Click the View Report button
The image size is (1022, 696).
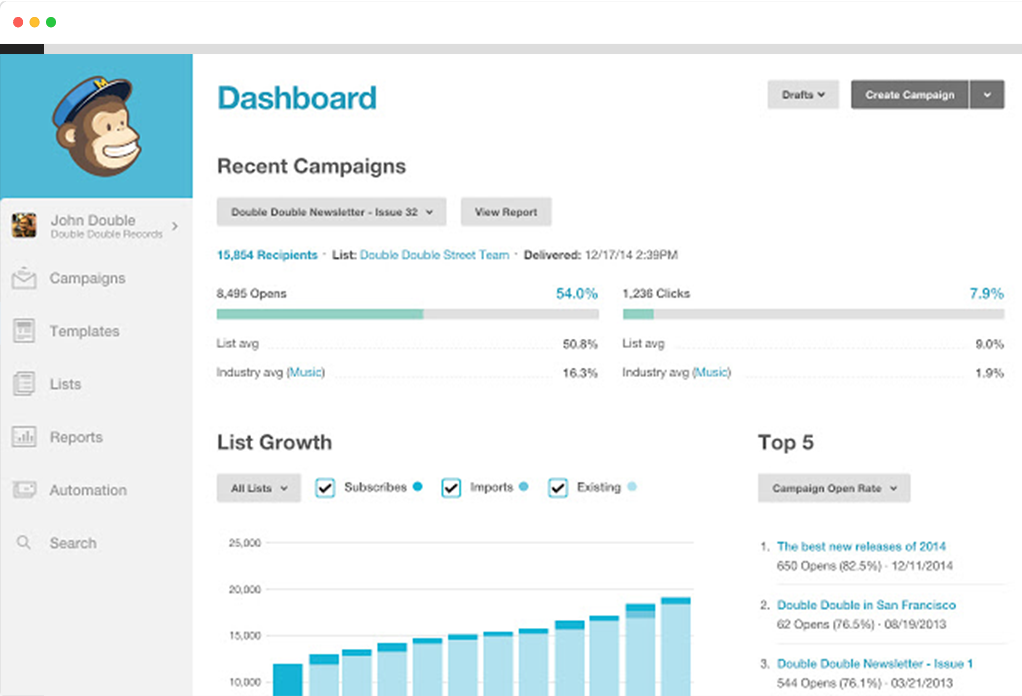(x=506, y=212)
